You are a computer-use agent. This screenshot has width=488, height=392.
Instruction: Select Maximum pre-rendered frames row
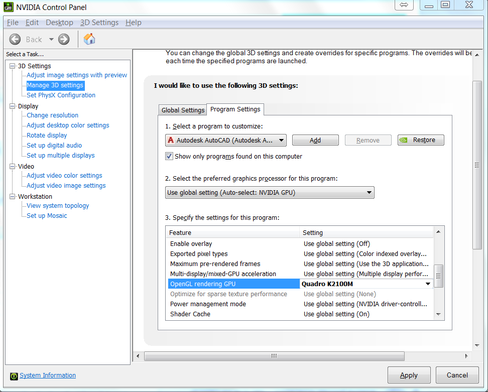[x=300, y=264]
